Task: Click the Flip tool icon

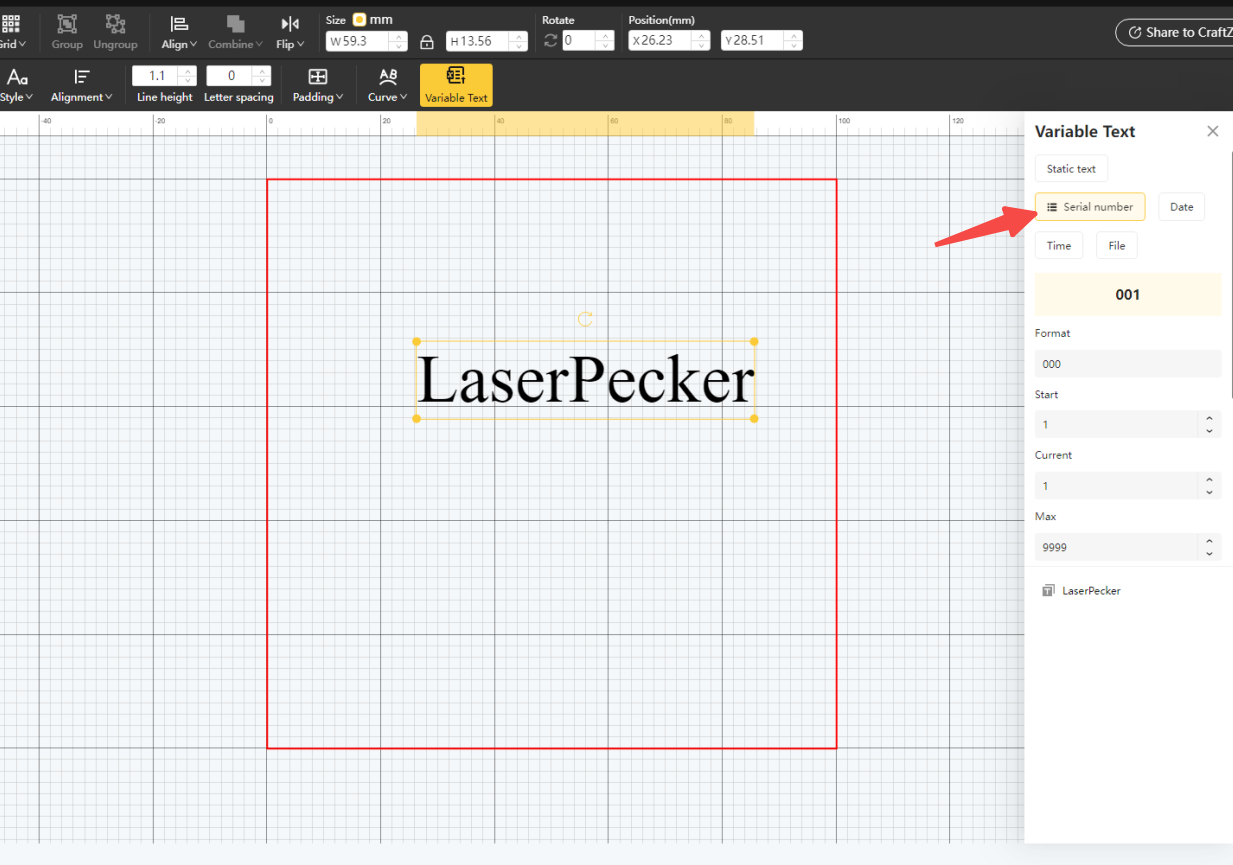Action: pos(289,24)
